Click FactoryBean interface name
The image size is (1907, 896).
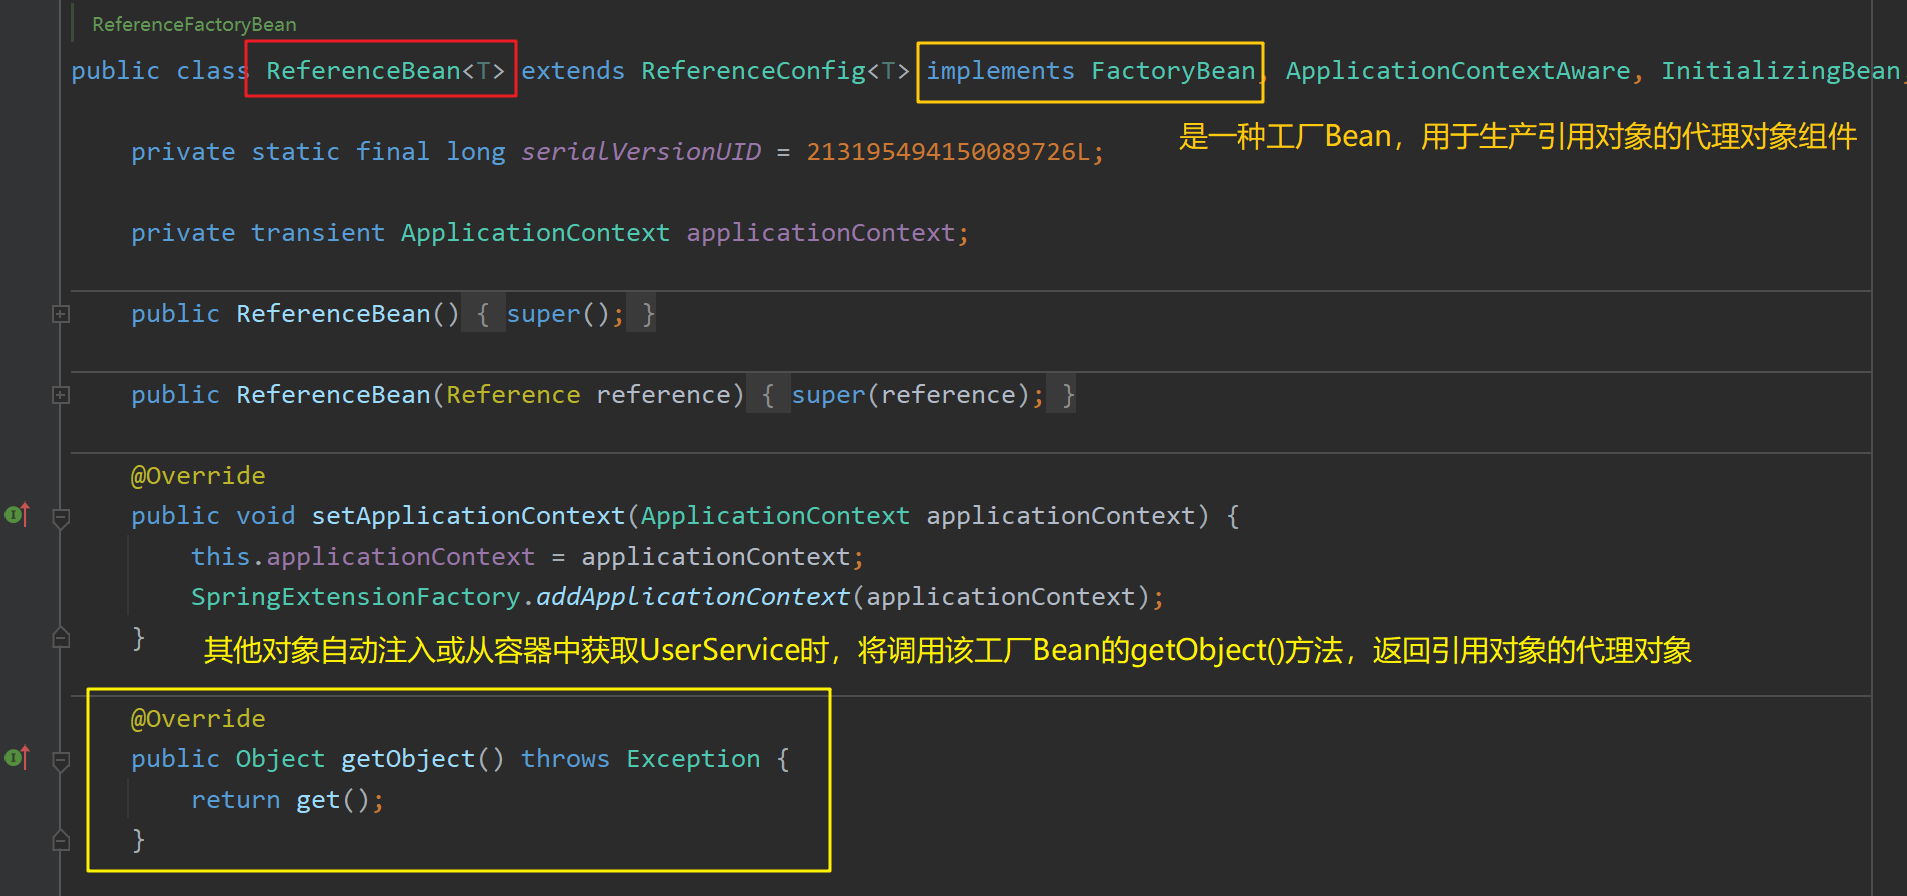click(x=1173, y=71)
